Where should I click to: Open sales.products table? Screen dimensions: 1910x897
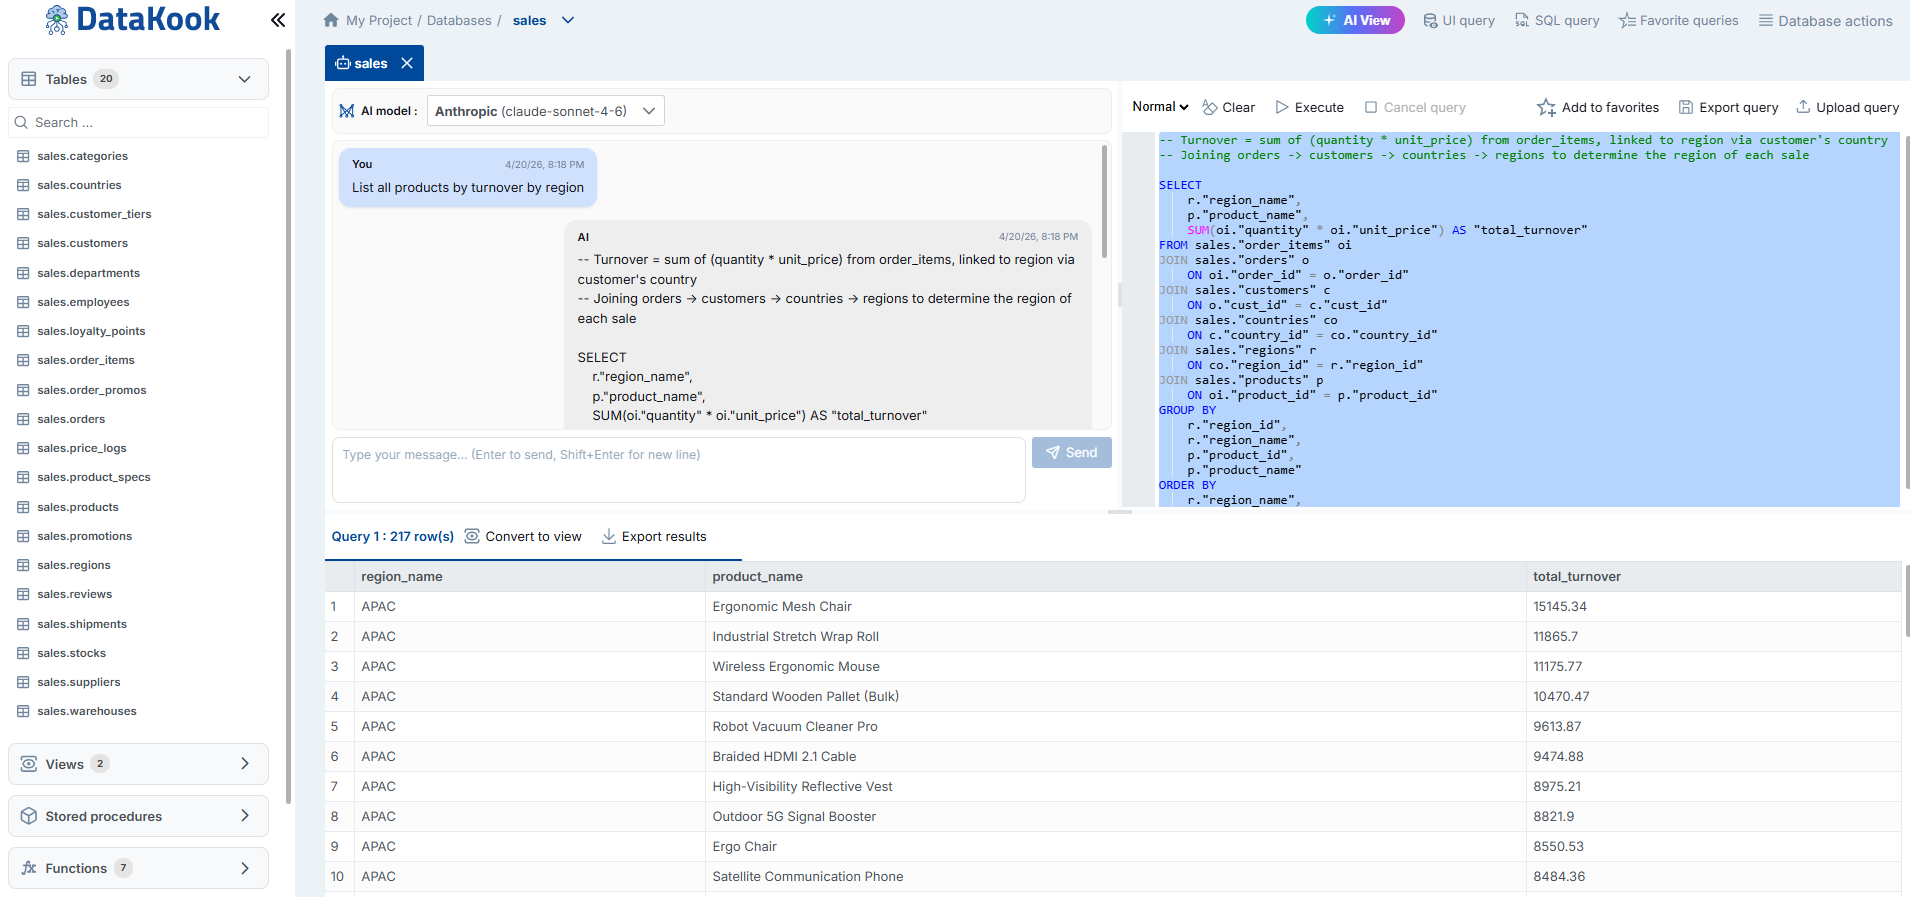78,507
